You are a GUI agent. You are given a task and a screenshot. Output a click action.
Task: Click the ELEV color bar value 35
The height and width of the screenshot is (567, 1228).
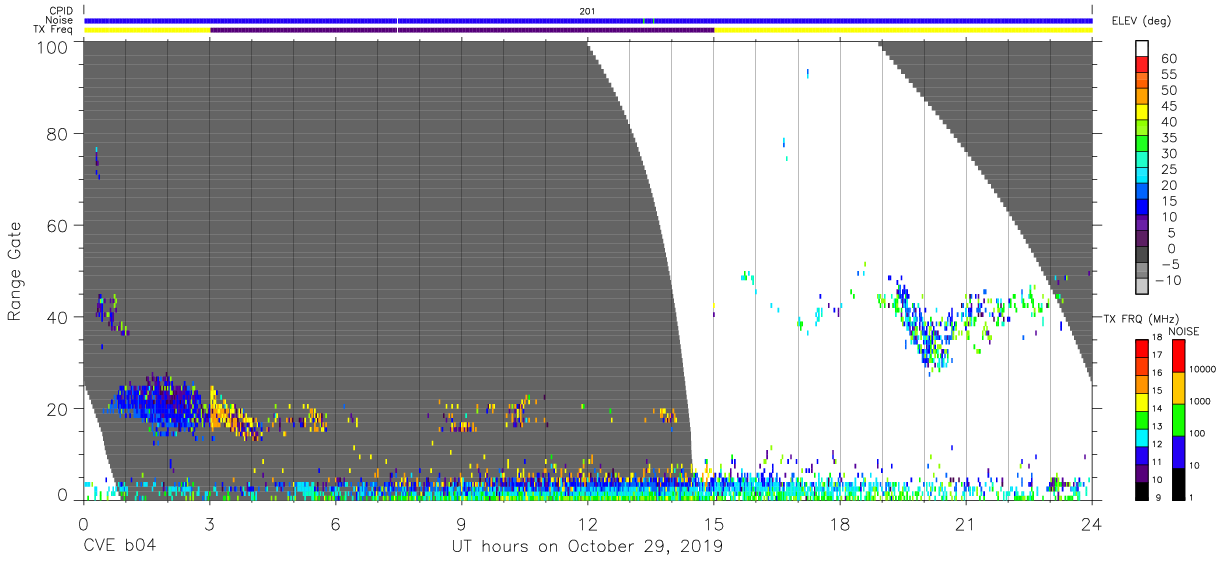point(1169,138)
